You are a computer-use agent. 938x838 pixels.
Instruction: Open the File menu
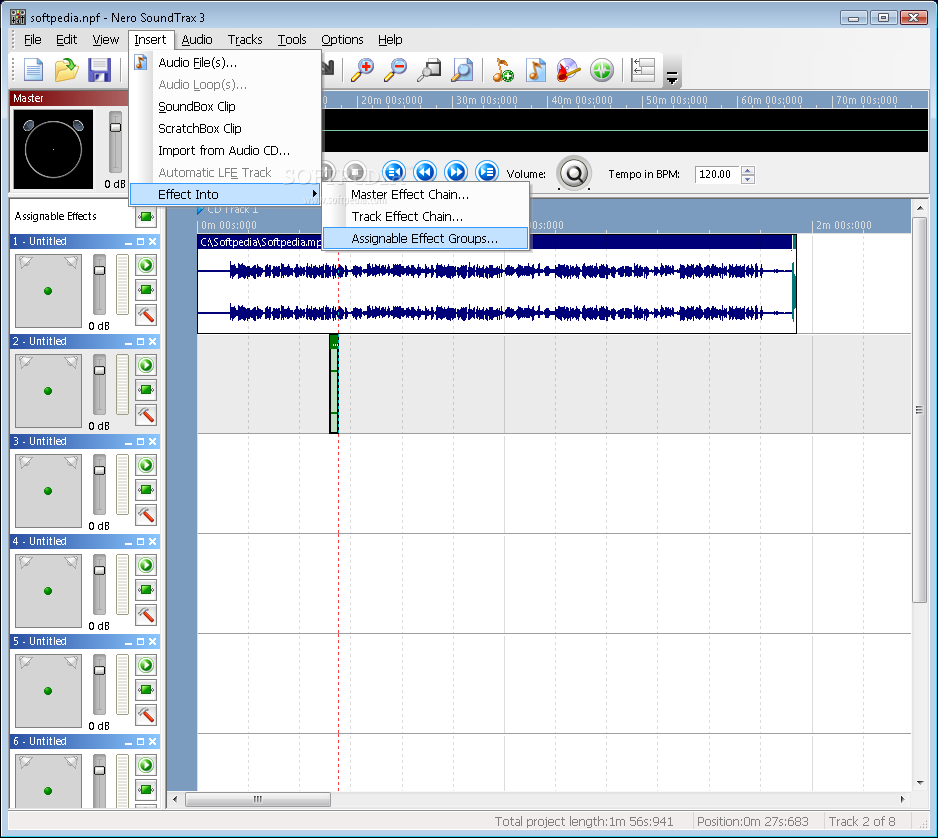(32, 39)
